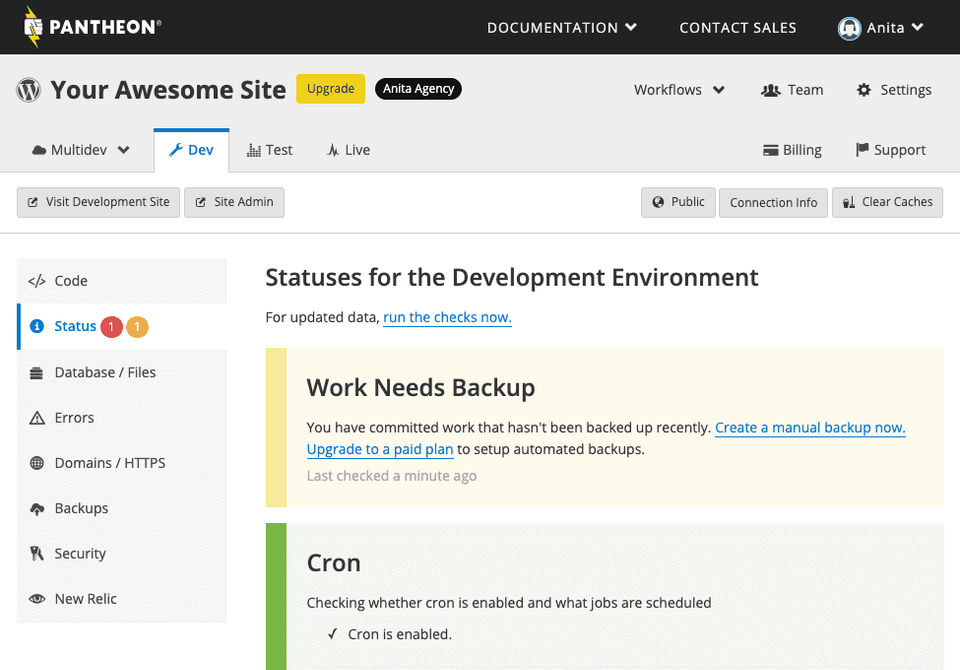Screen dimensions: 960x670
Task: Click the WordPress logo icon
Action: [x=28, y=90]
